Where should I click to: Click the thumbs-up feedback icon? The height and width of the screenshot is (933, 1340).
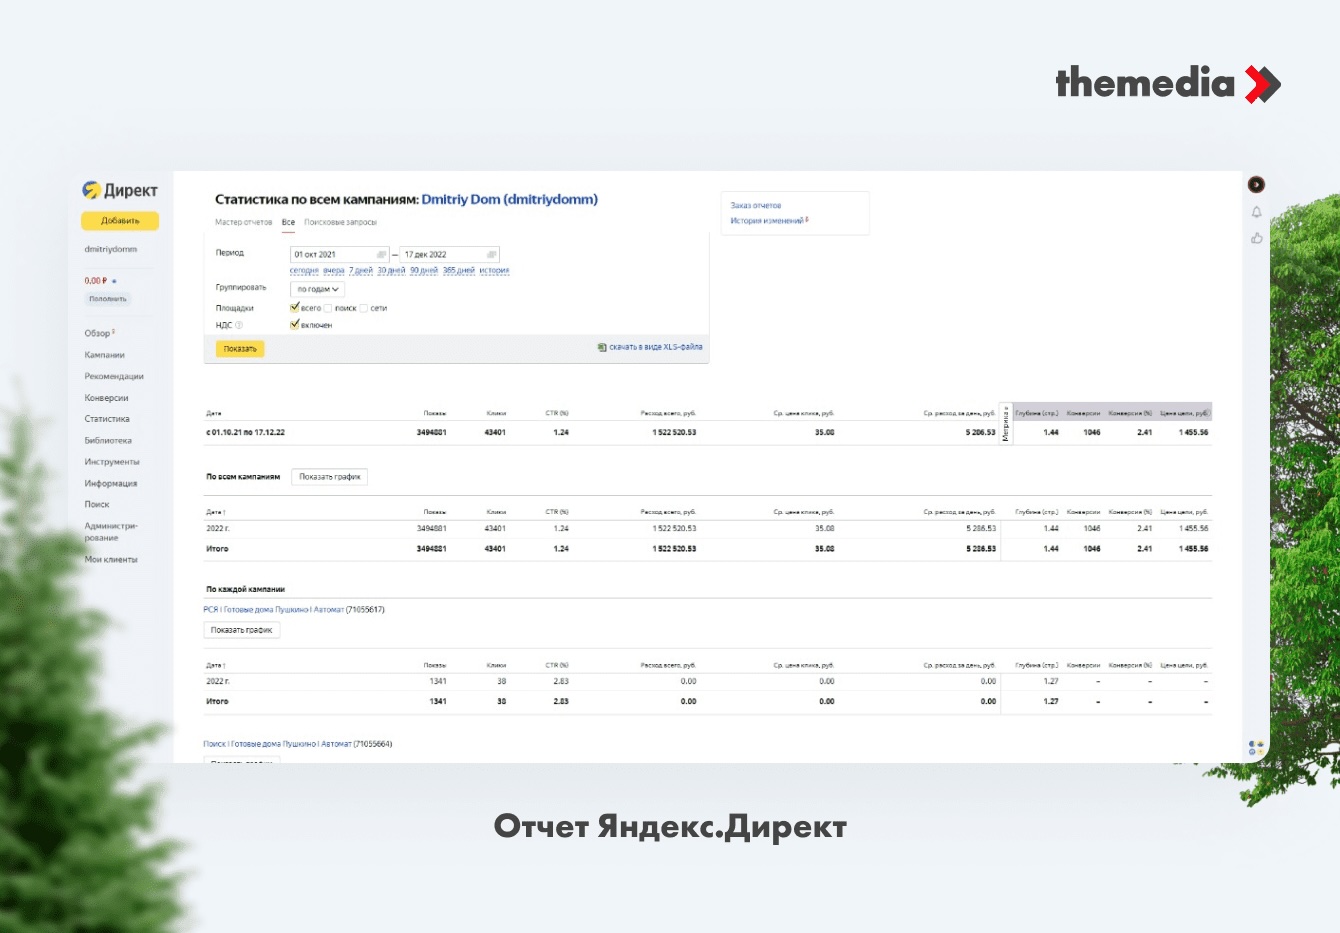1256,238
